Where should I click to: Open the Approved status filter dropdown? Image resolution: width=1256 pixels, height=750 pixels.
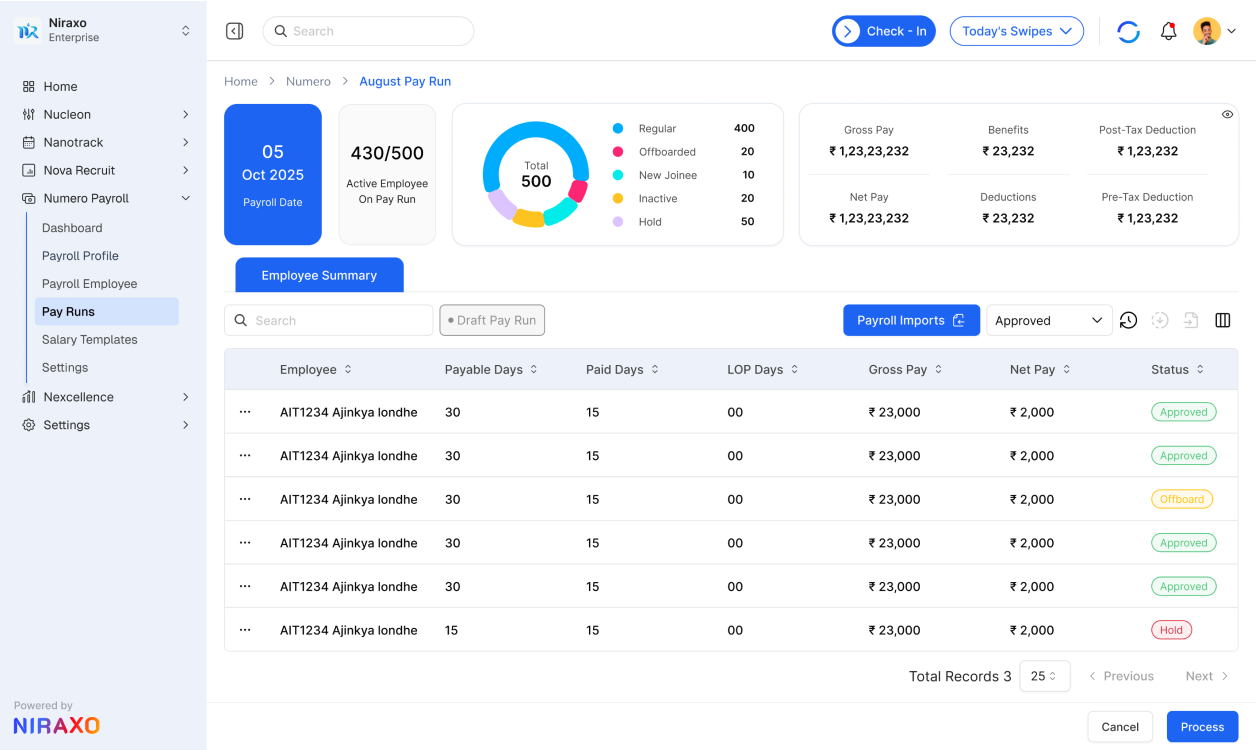click(1049, 320)
